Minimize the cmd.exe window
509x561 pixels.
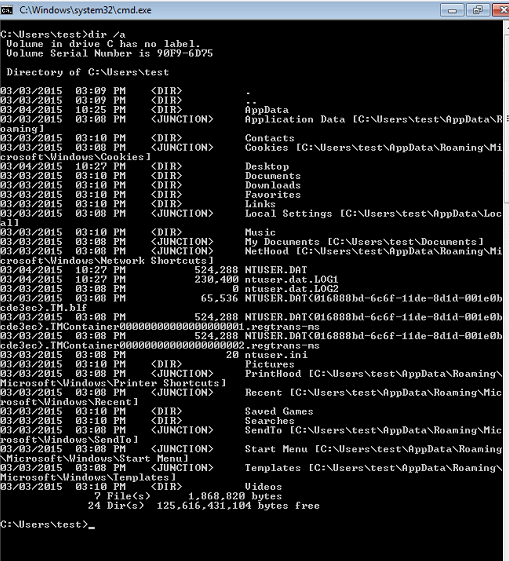452,10
